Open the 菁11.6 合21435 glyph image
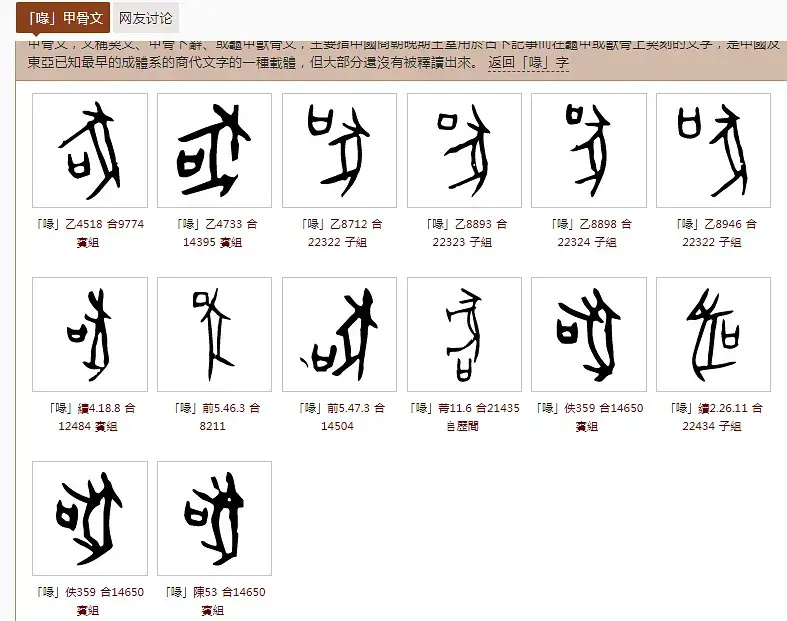This screenshot has height=621, width=787. pos(464,334)
